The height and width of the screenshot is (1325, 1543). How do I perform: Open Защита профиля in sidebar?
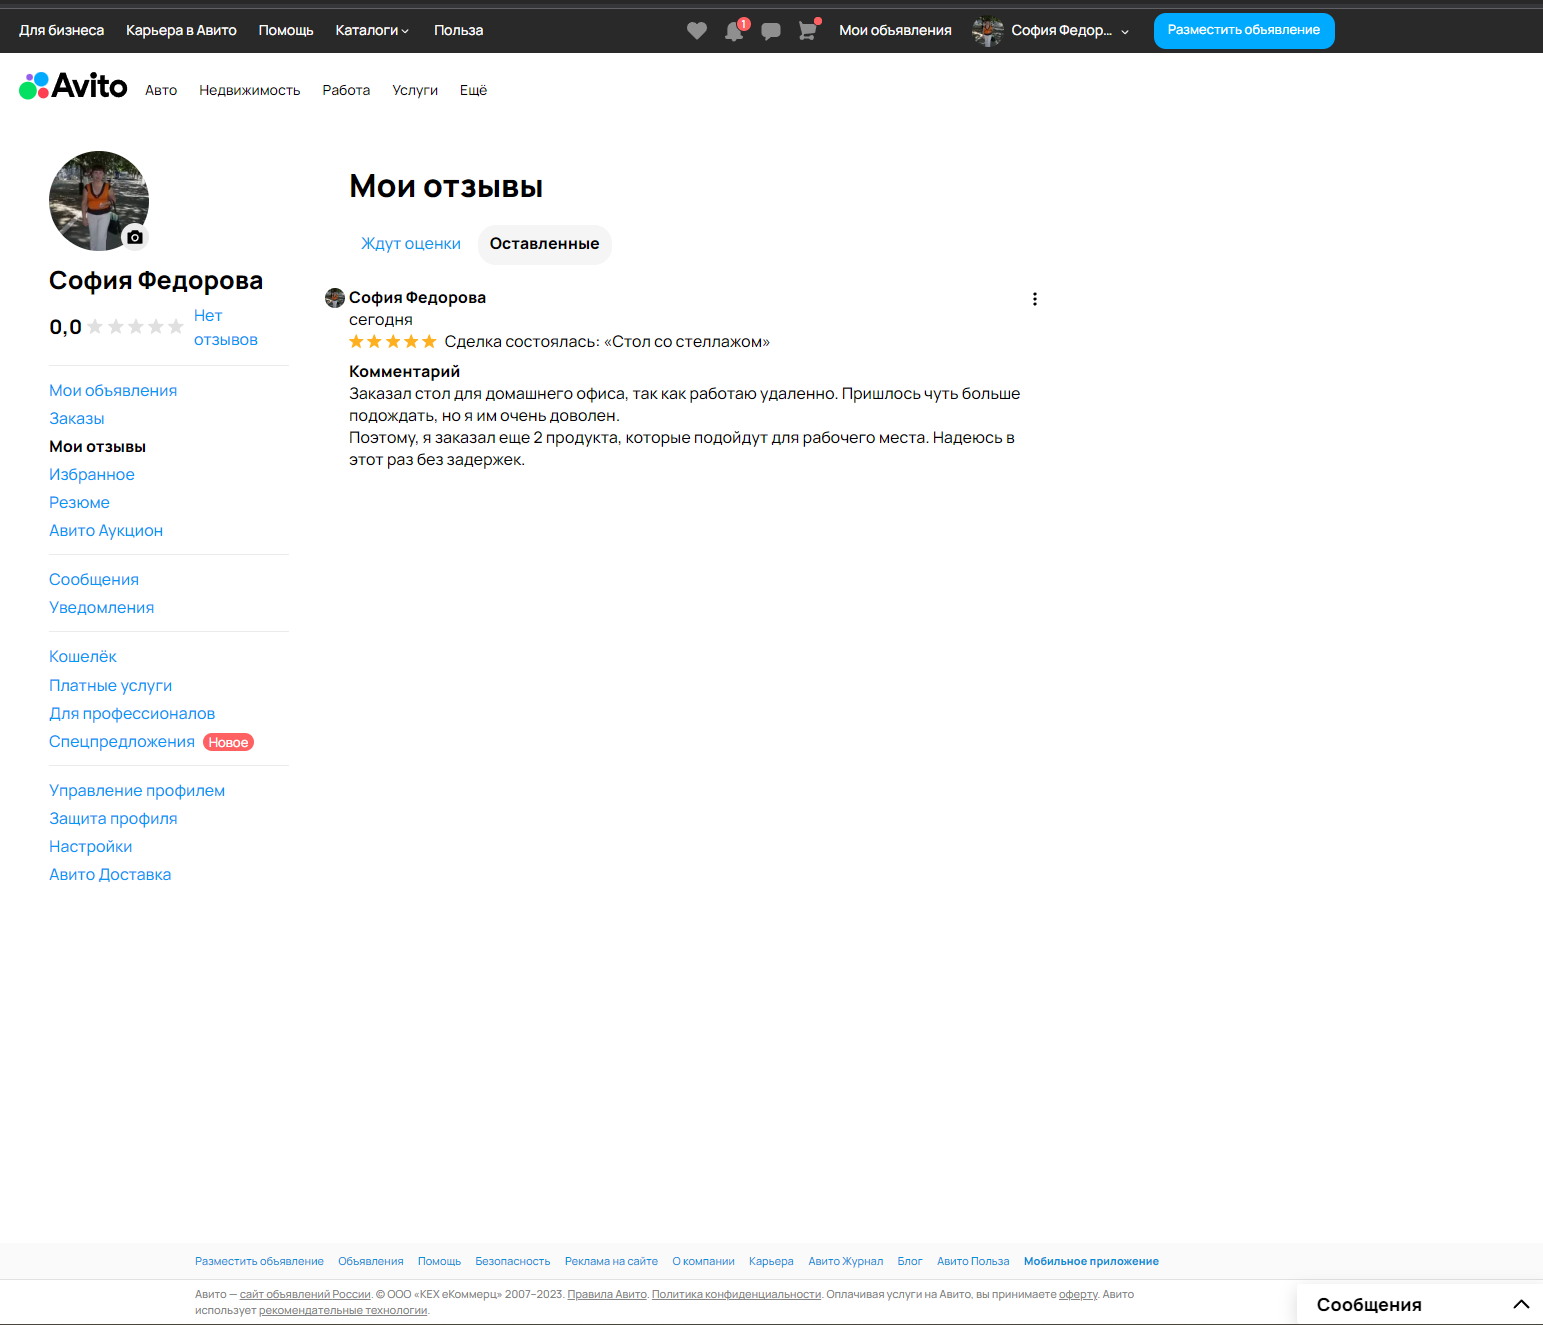(113, 819)
